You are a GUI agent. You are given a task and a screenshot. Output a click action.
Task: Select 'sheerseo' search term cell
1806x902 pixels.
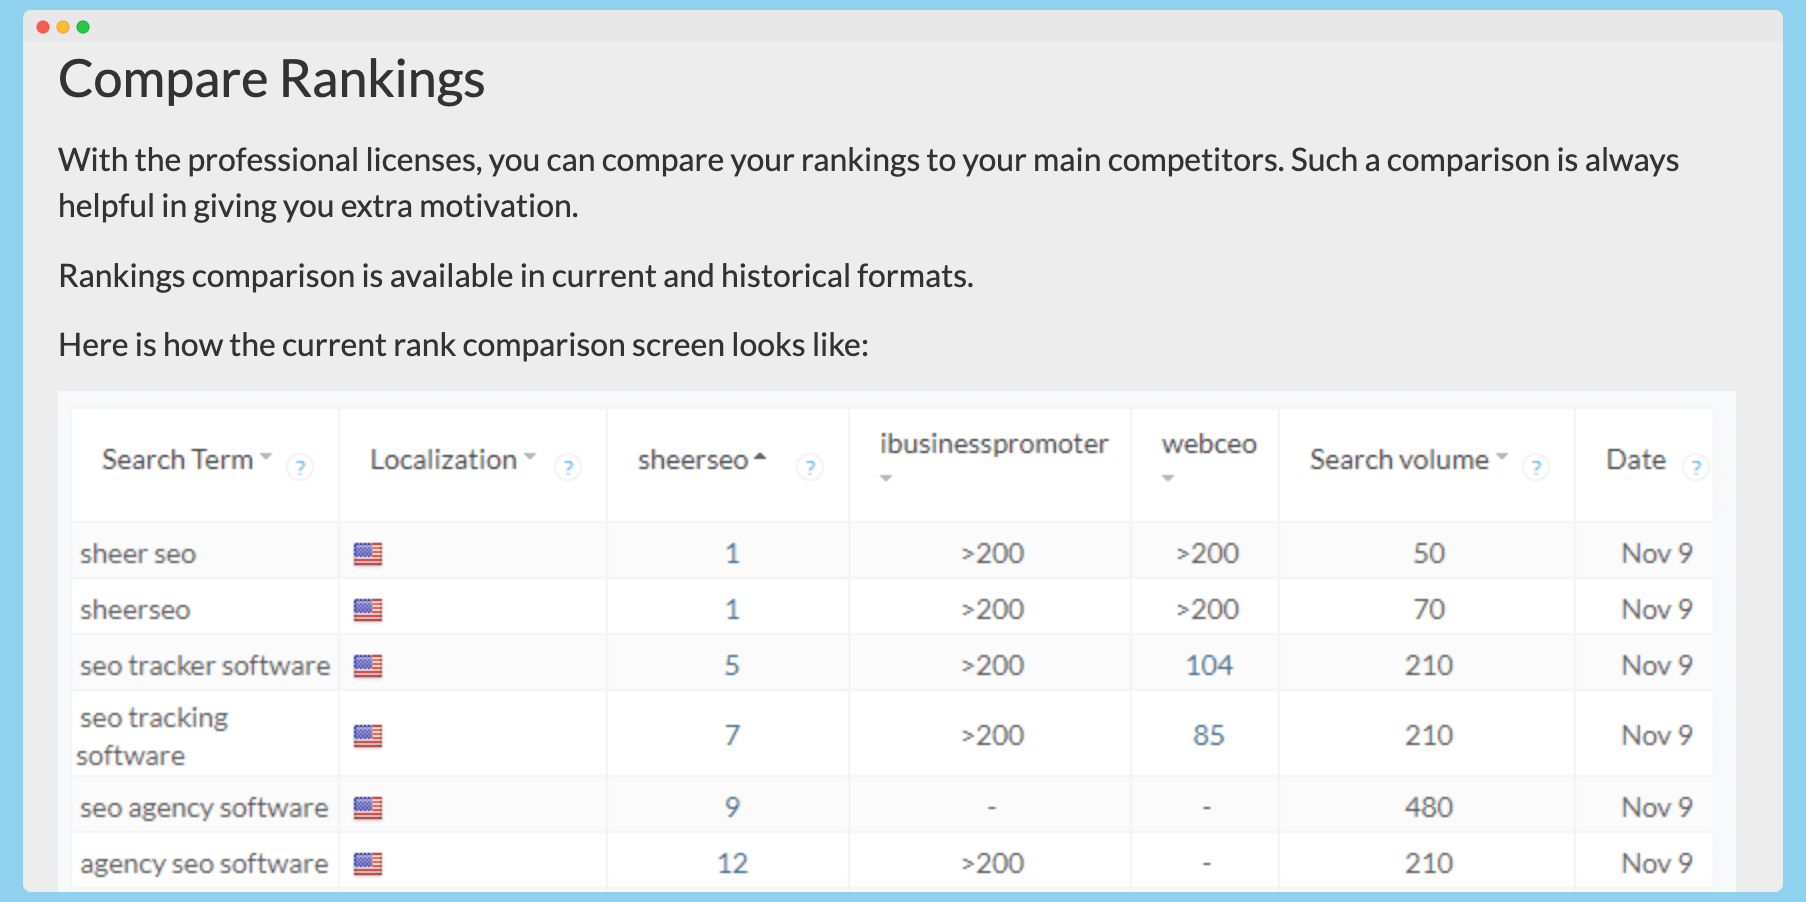(x=135, y=610)
